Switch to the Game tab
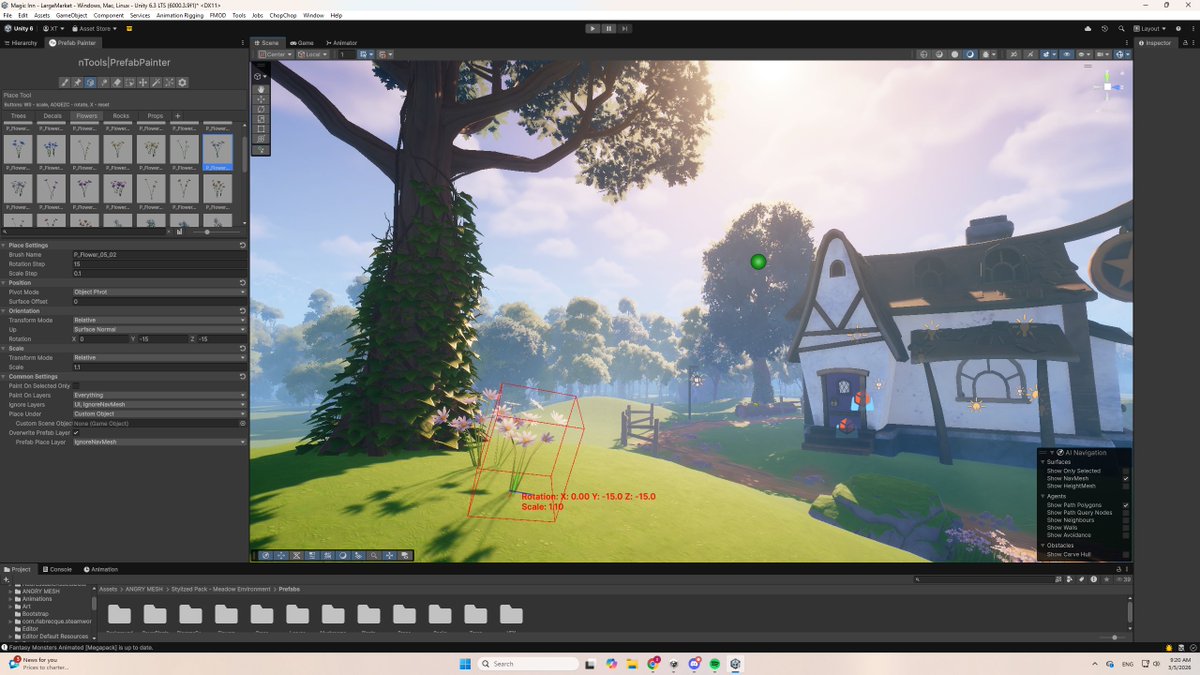 (x=301, y=43)
